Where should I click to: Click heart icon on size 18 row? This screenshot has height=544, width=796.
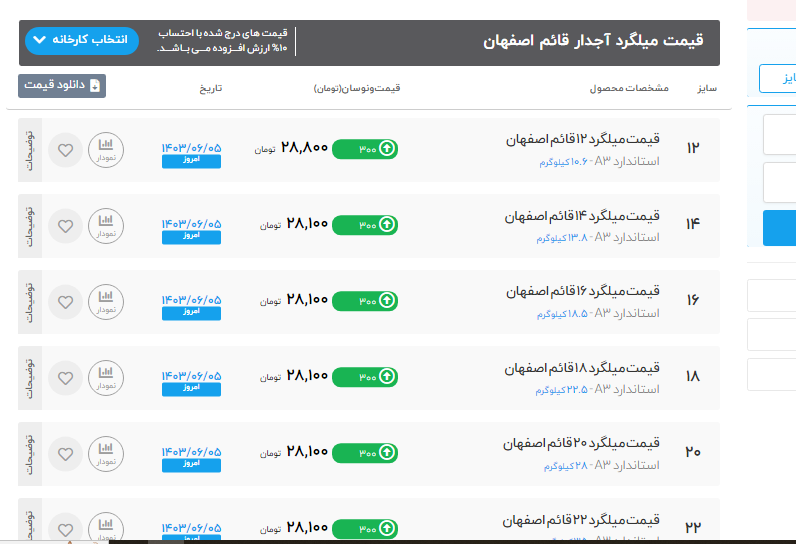coord(65,378)
